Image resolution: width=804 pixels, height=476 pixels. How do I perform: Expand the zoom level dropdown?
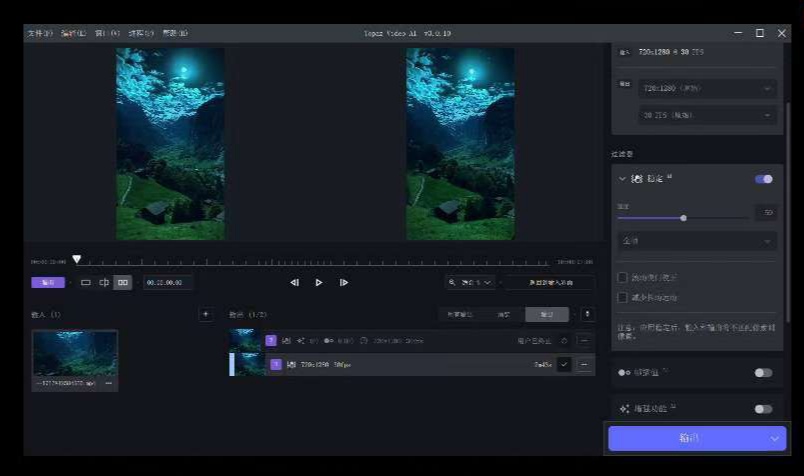point(470,282)
